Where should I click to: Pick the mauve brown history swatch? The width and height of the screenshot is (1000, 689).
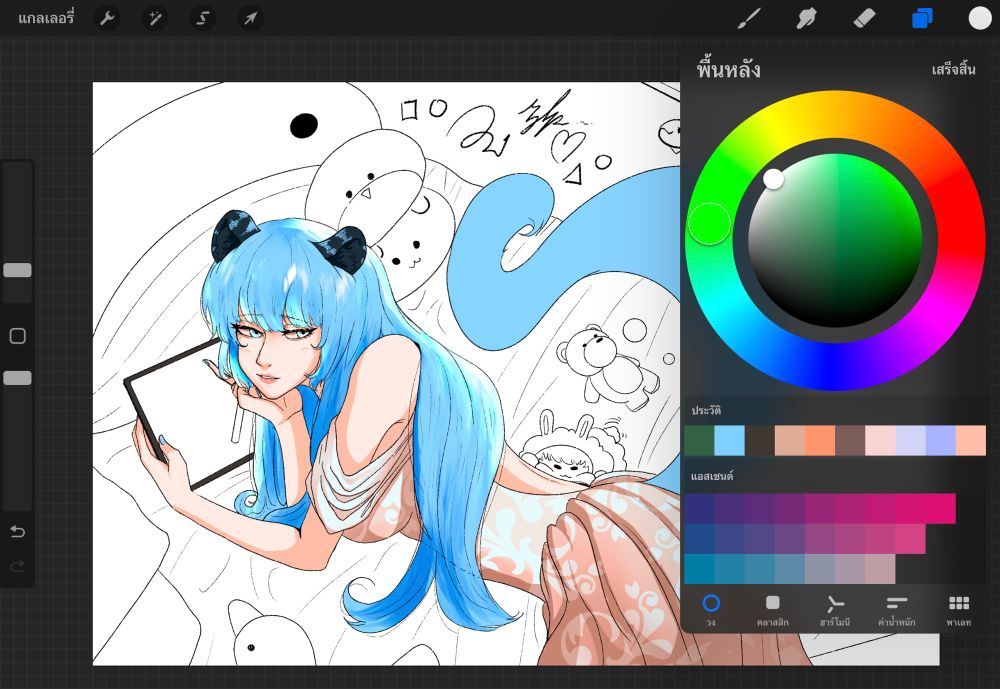point(849,441)
